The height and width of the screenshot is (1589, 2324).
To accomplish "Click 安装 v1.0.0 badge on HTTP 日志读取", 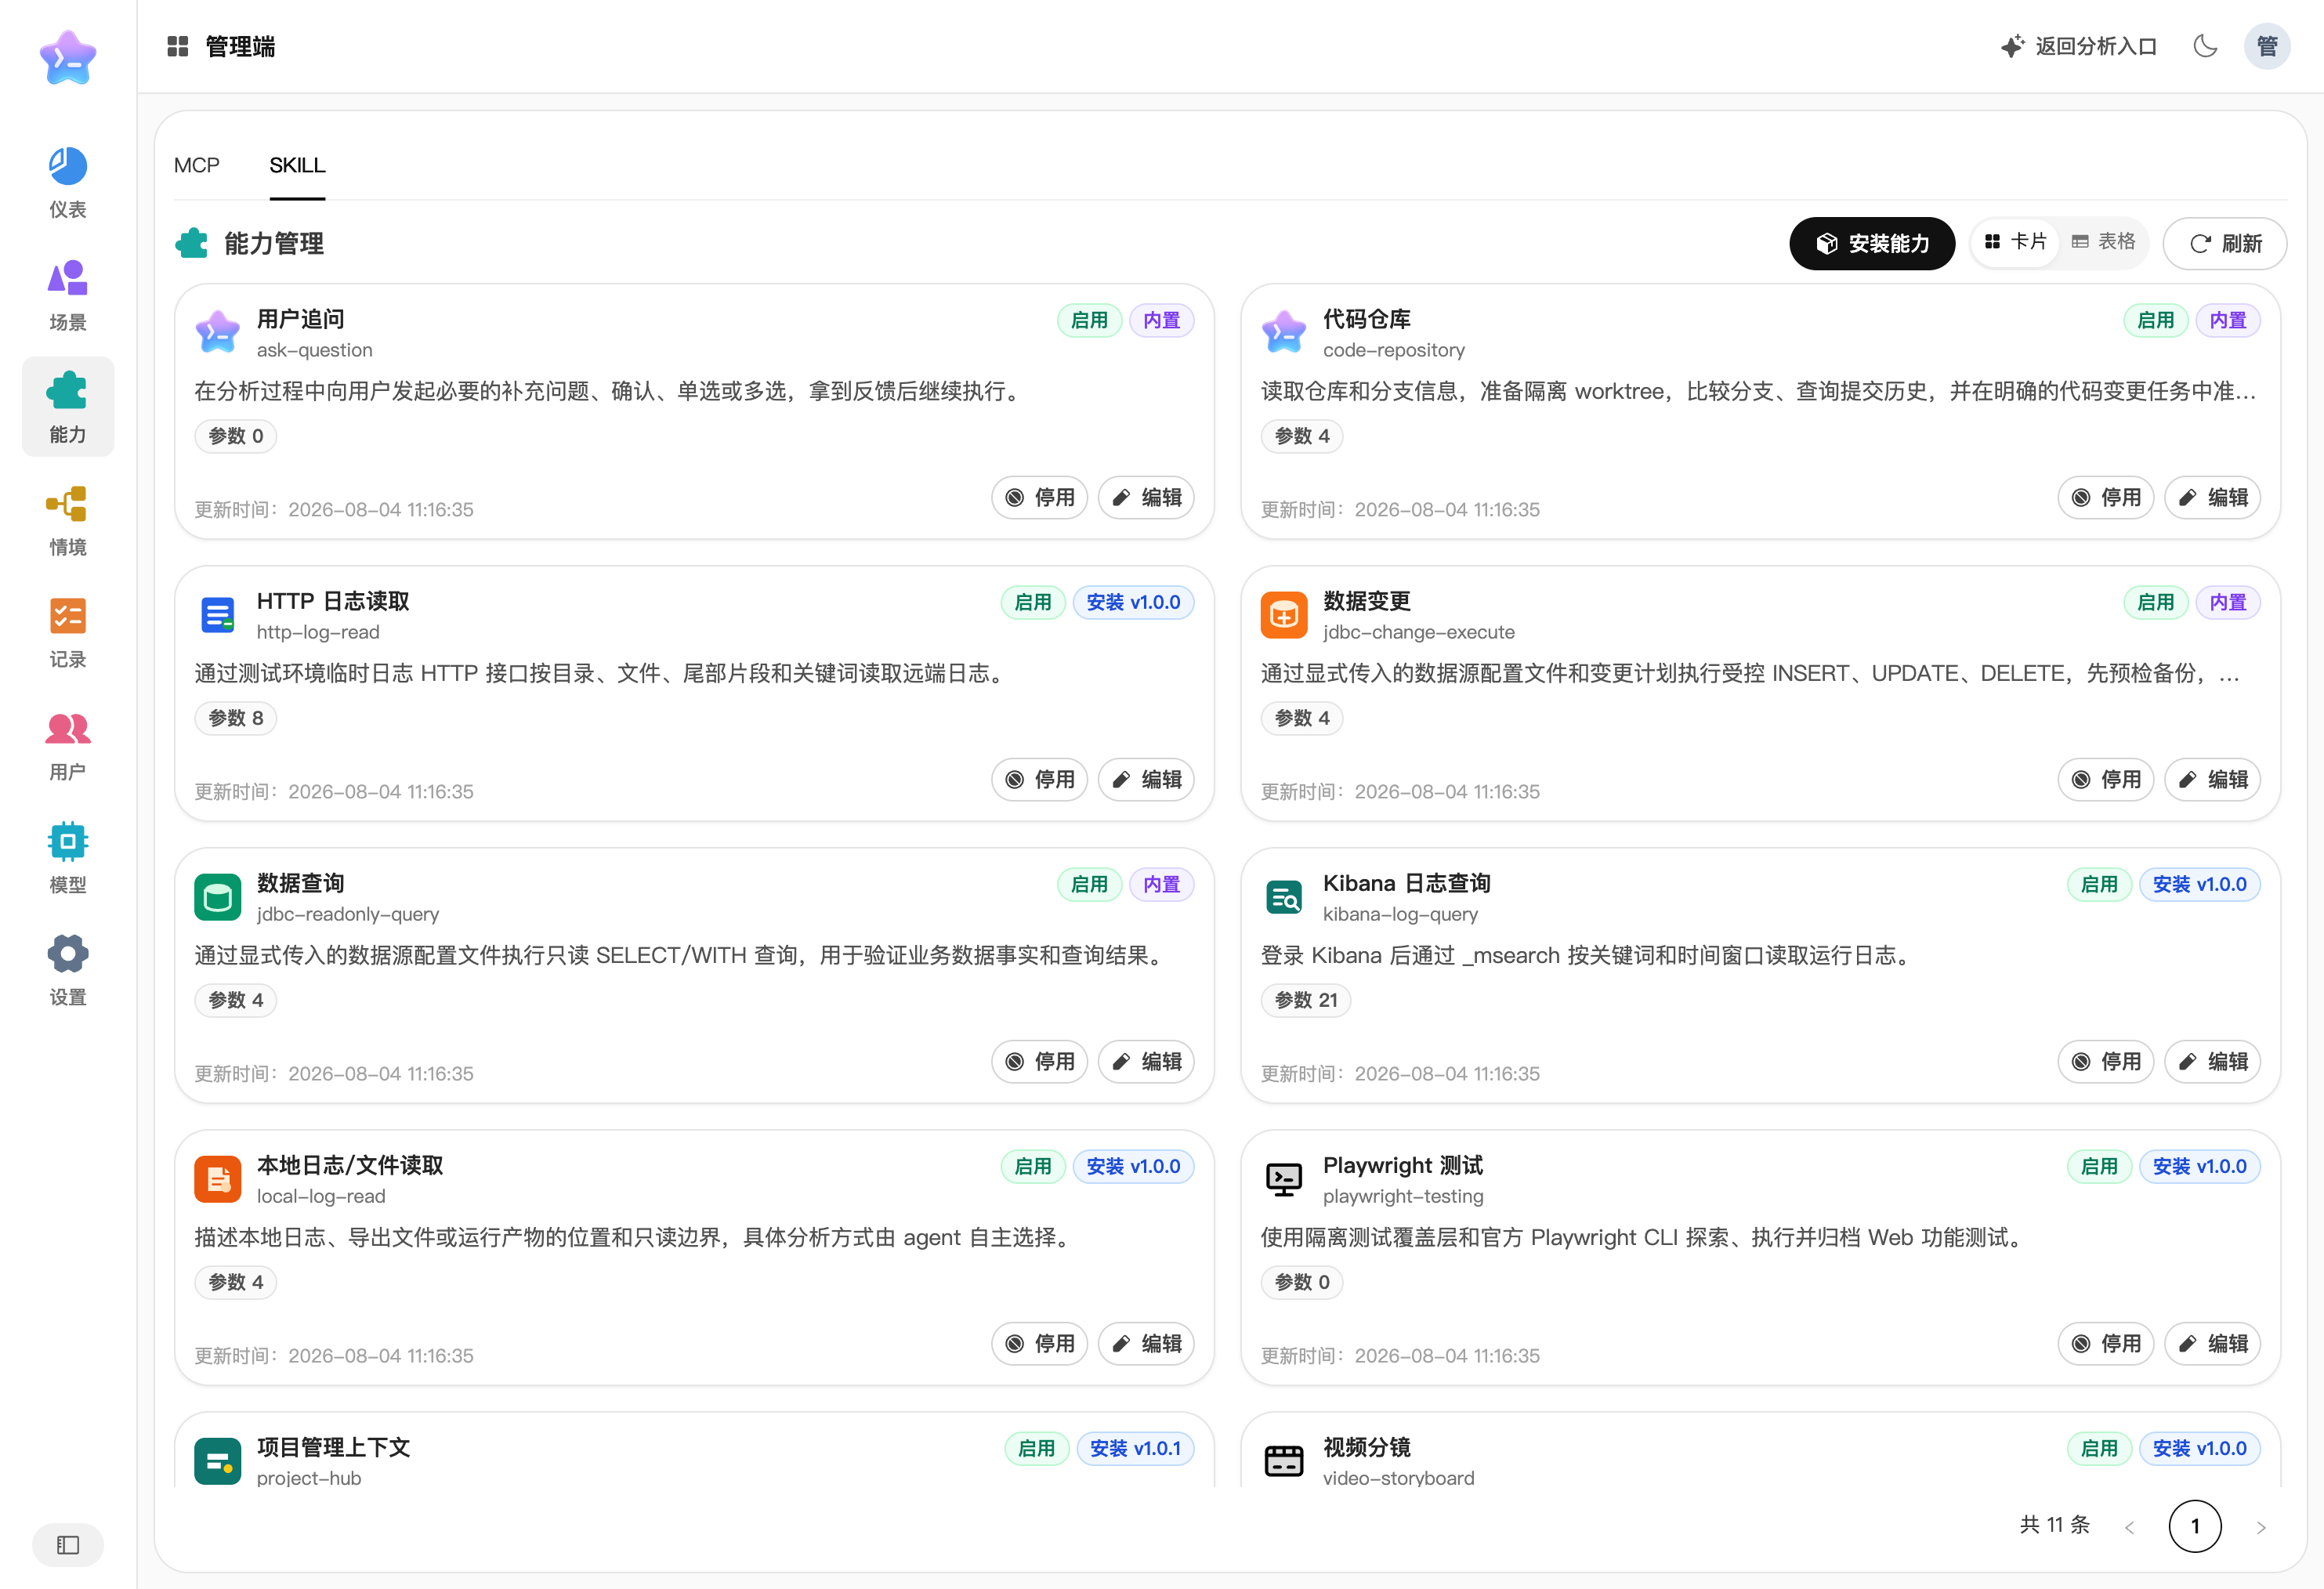I will click(1133, 602).
